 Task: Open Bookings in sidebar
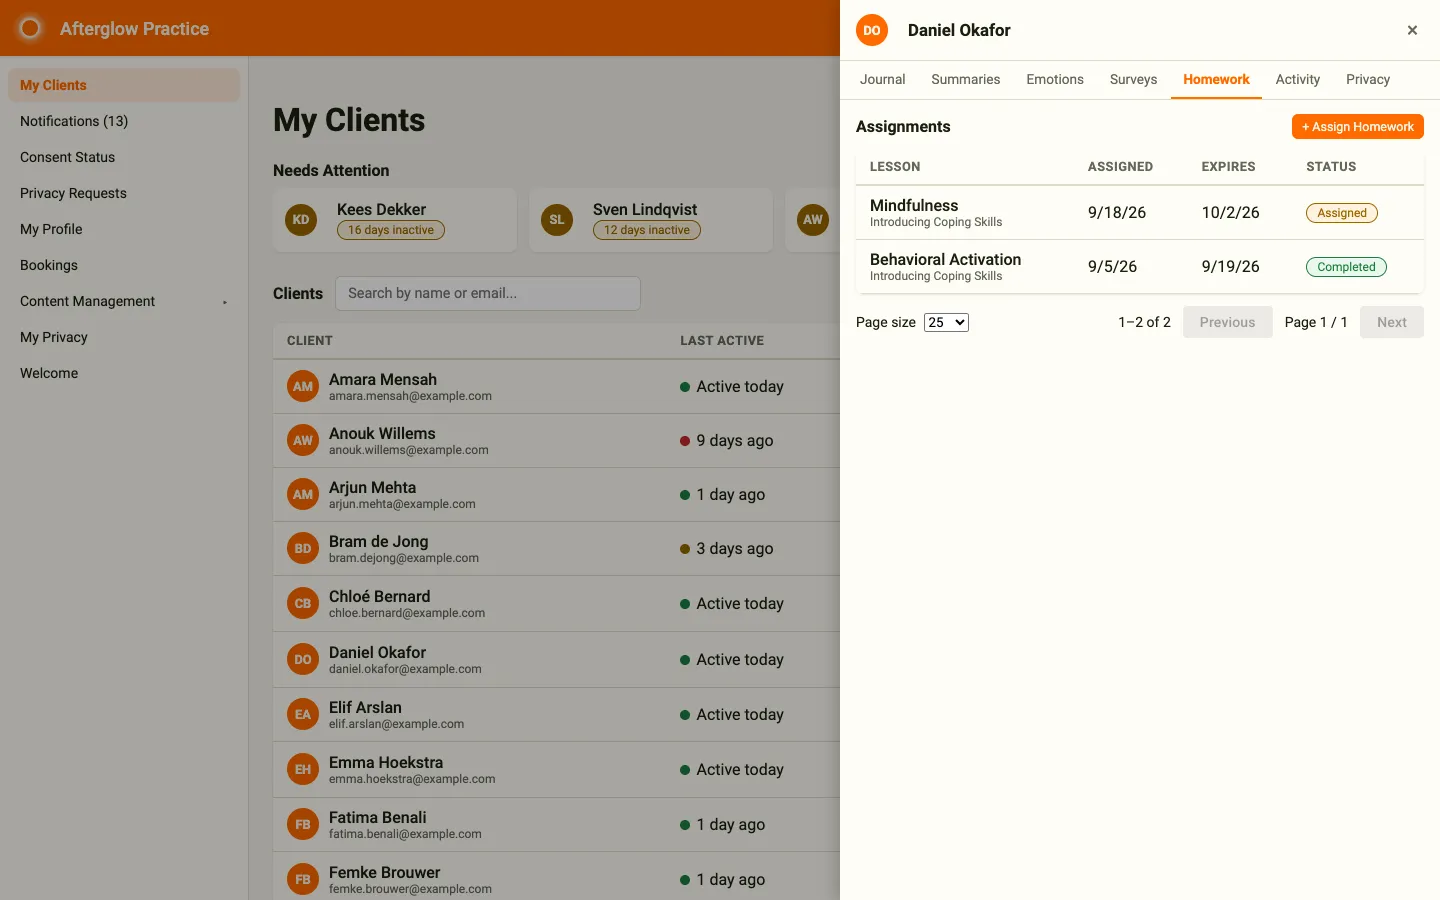coord(124,265)
